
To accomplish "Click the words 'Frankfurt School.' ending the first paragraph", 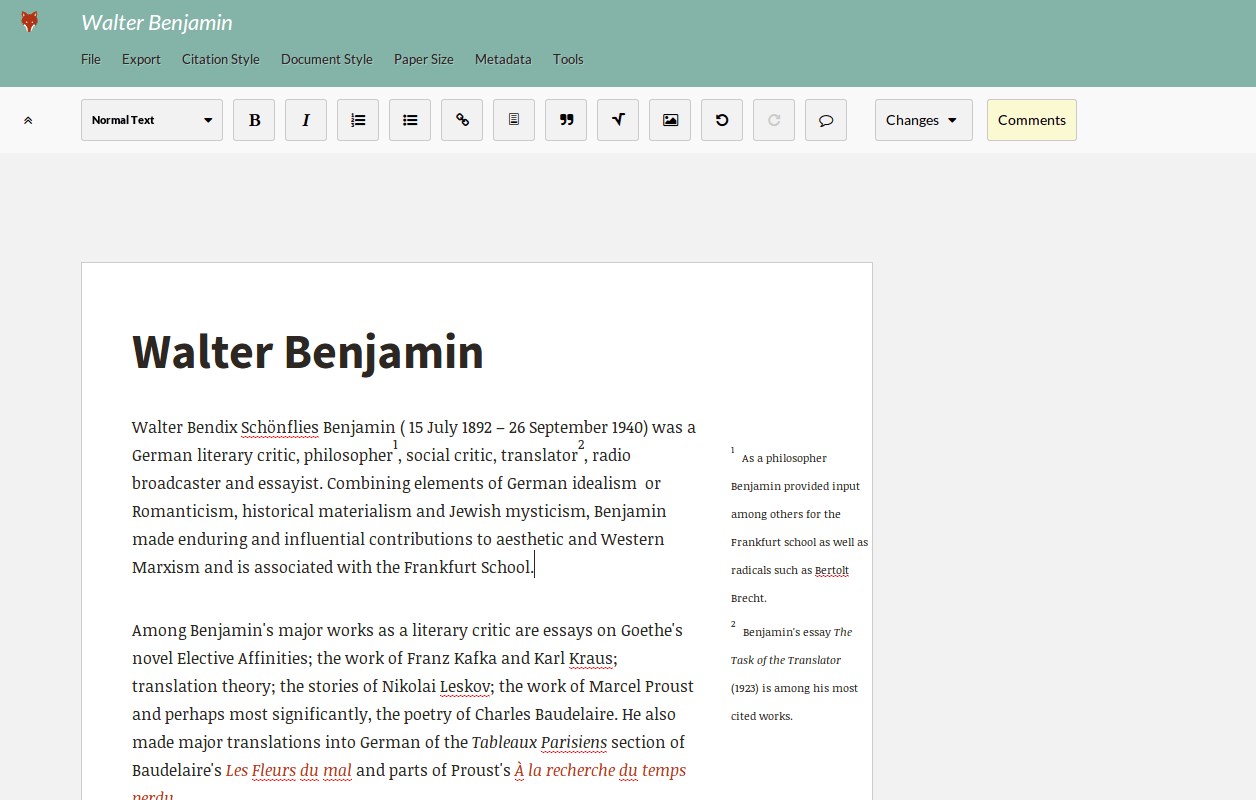I will 469,567.
